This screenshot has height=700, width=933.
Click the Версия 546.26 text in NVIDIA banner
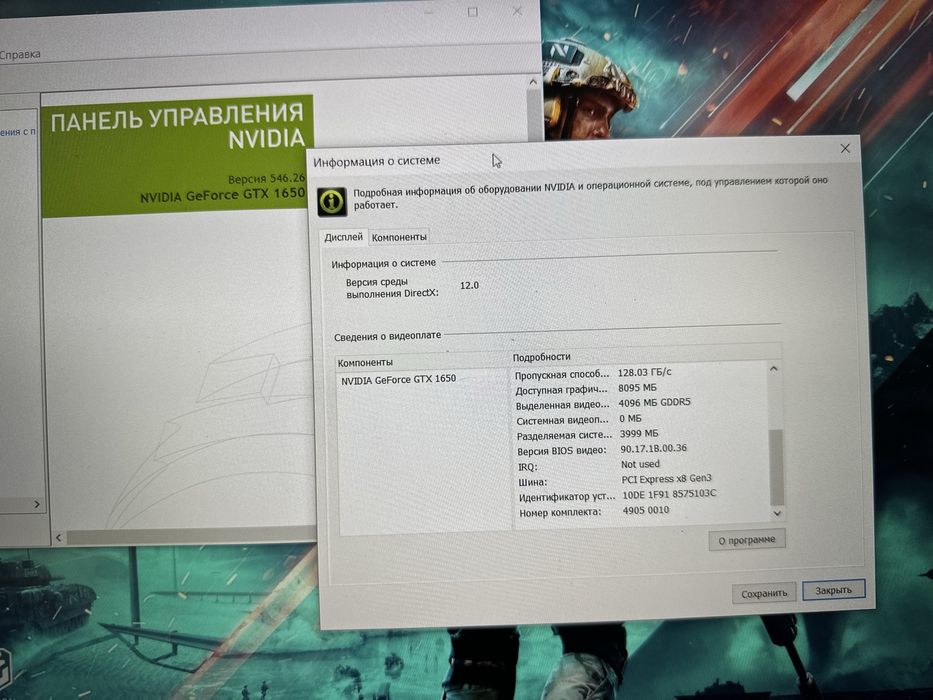point(266,178)
